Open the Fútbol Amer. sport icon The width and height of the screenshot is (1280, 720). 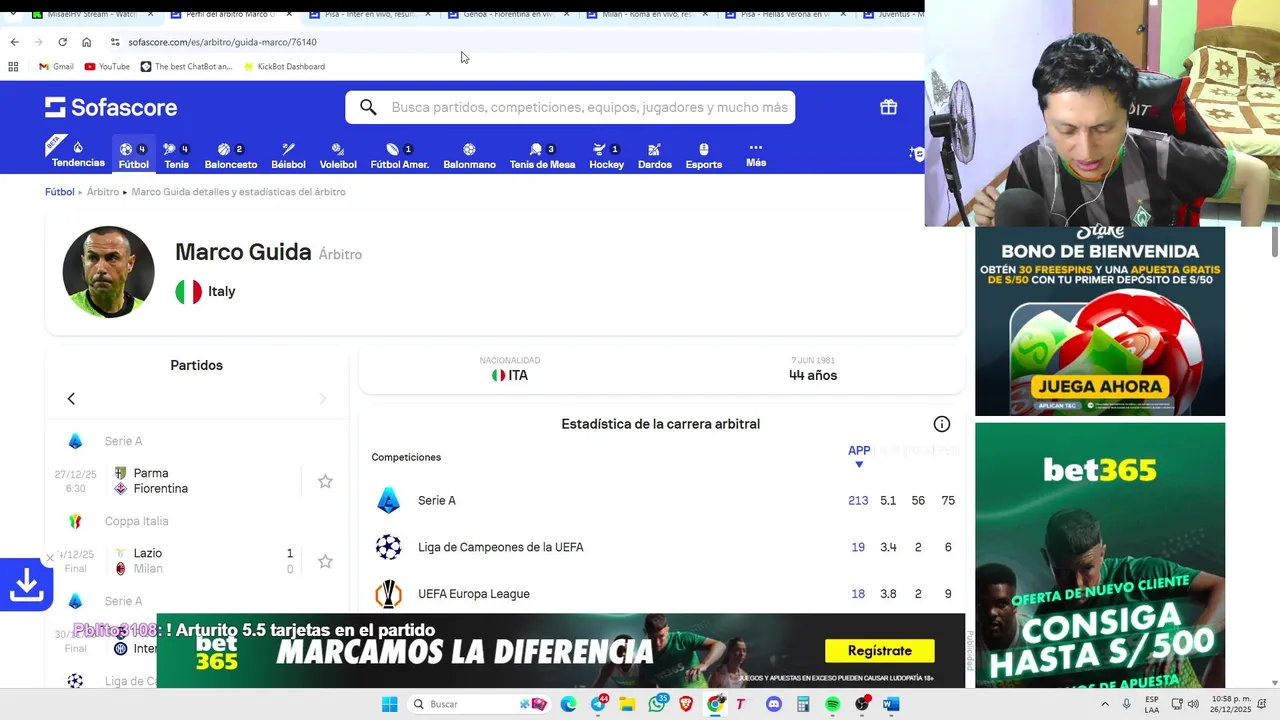point(400,156)
